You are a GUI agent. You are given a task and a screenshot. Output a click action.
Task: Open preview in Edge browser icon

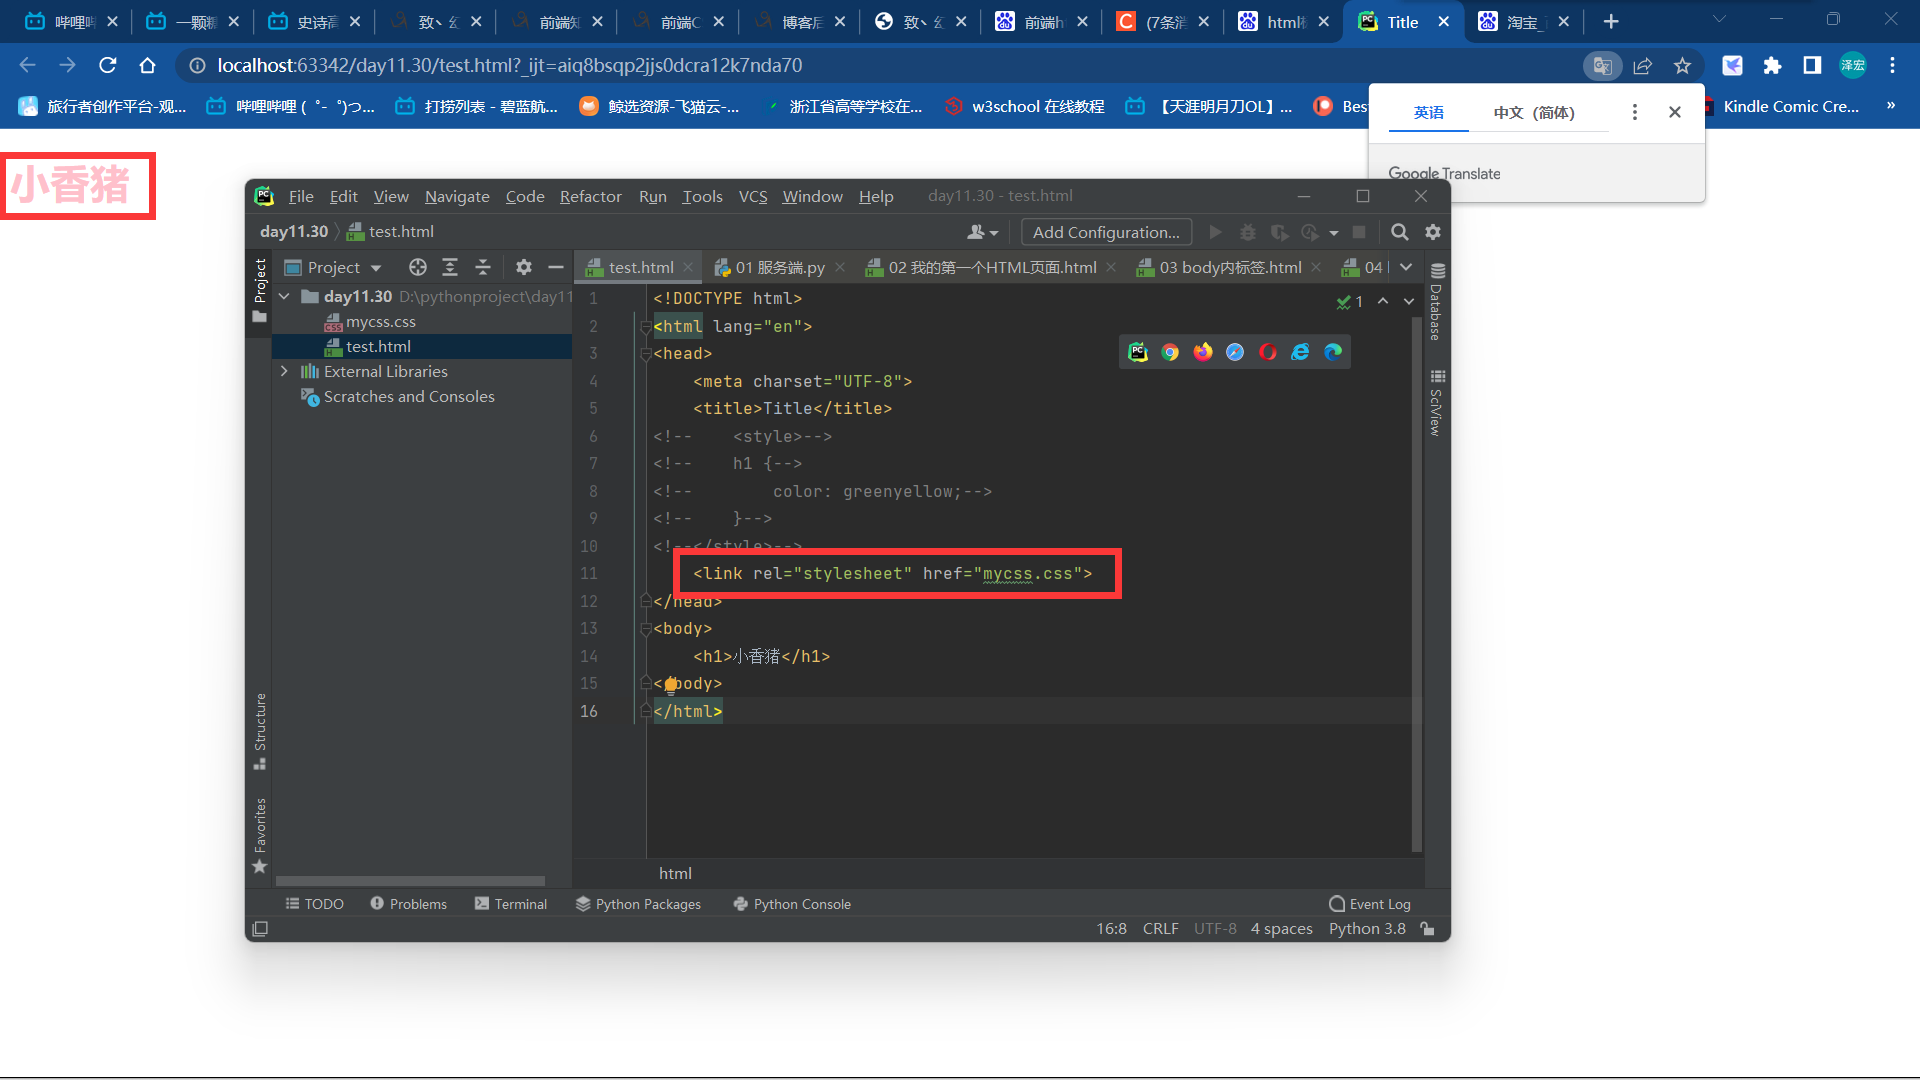(1333, 352)
